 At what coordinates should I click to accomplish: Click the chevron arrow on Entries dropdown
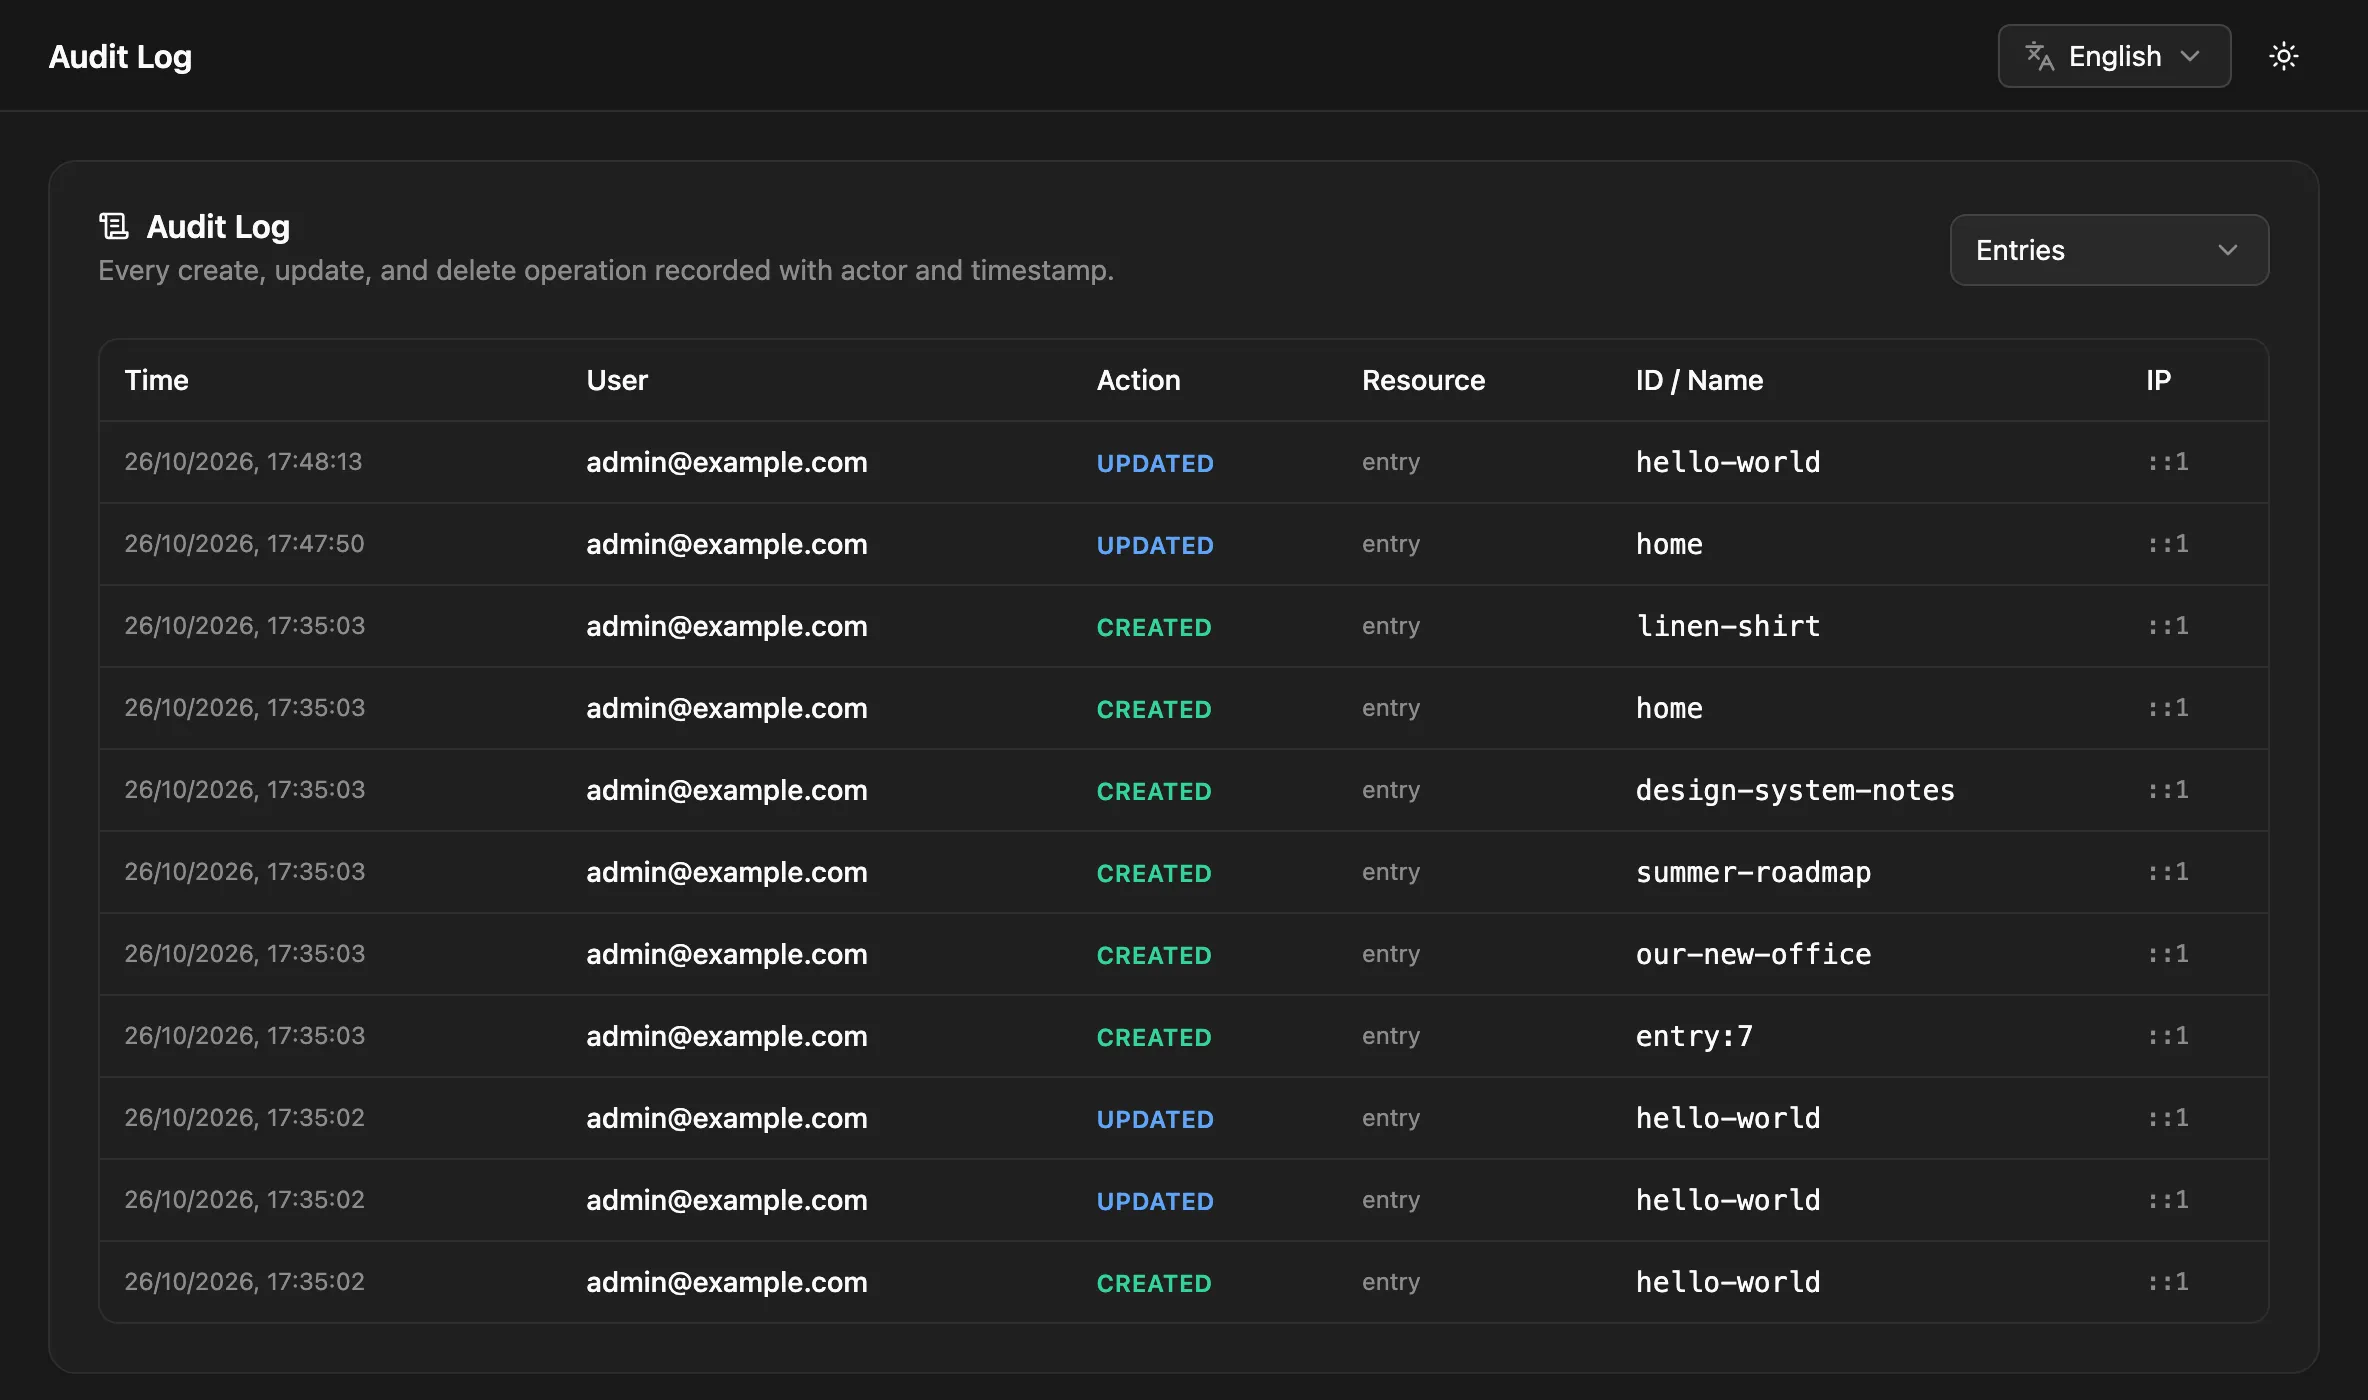pos(2227,250)
